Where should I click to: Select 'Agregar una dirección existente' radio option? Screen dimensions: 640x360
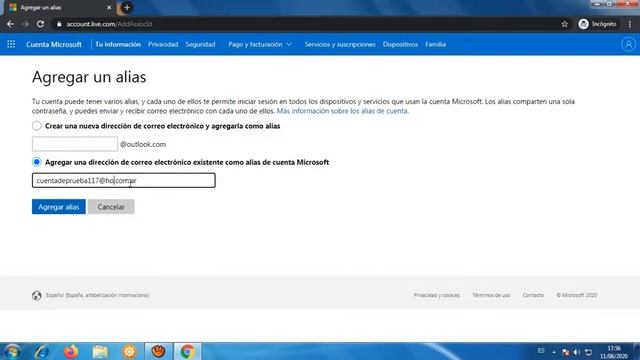37,162
